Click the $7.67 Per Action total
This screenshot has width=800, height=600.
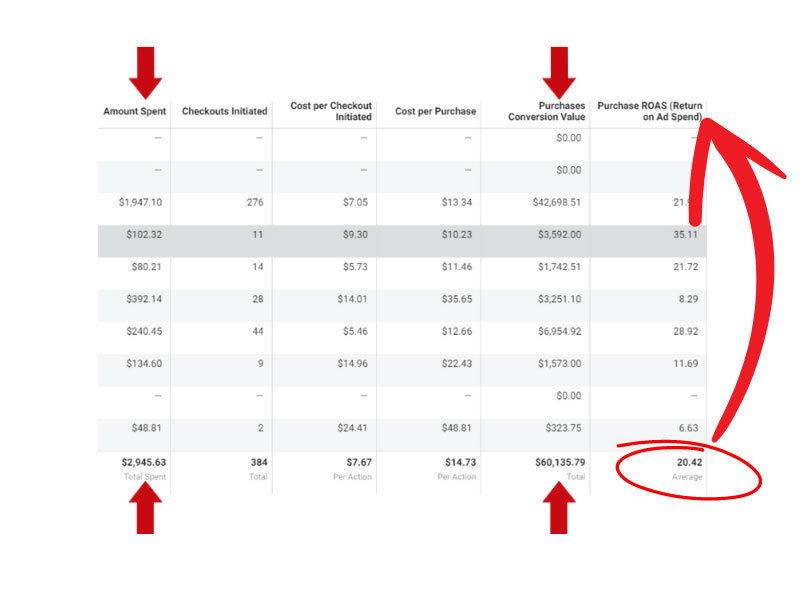point(358,463)
